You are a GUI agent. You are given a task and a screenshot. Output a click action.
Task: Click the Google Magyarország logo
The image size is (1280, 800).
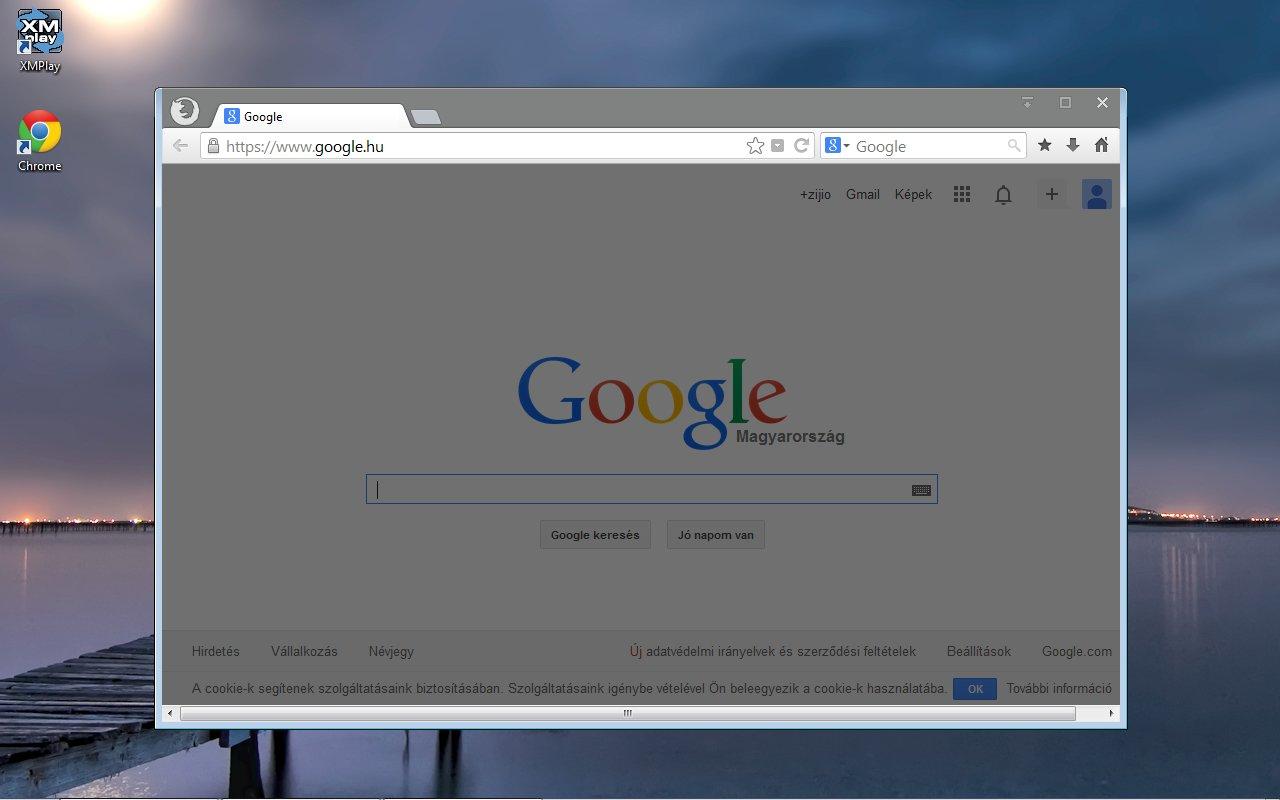point(681,402)
